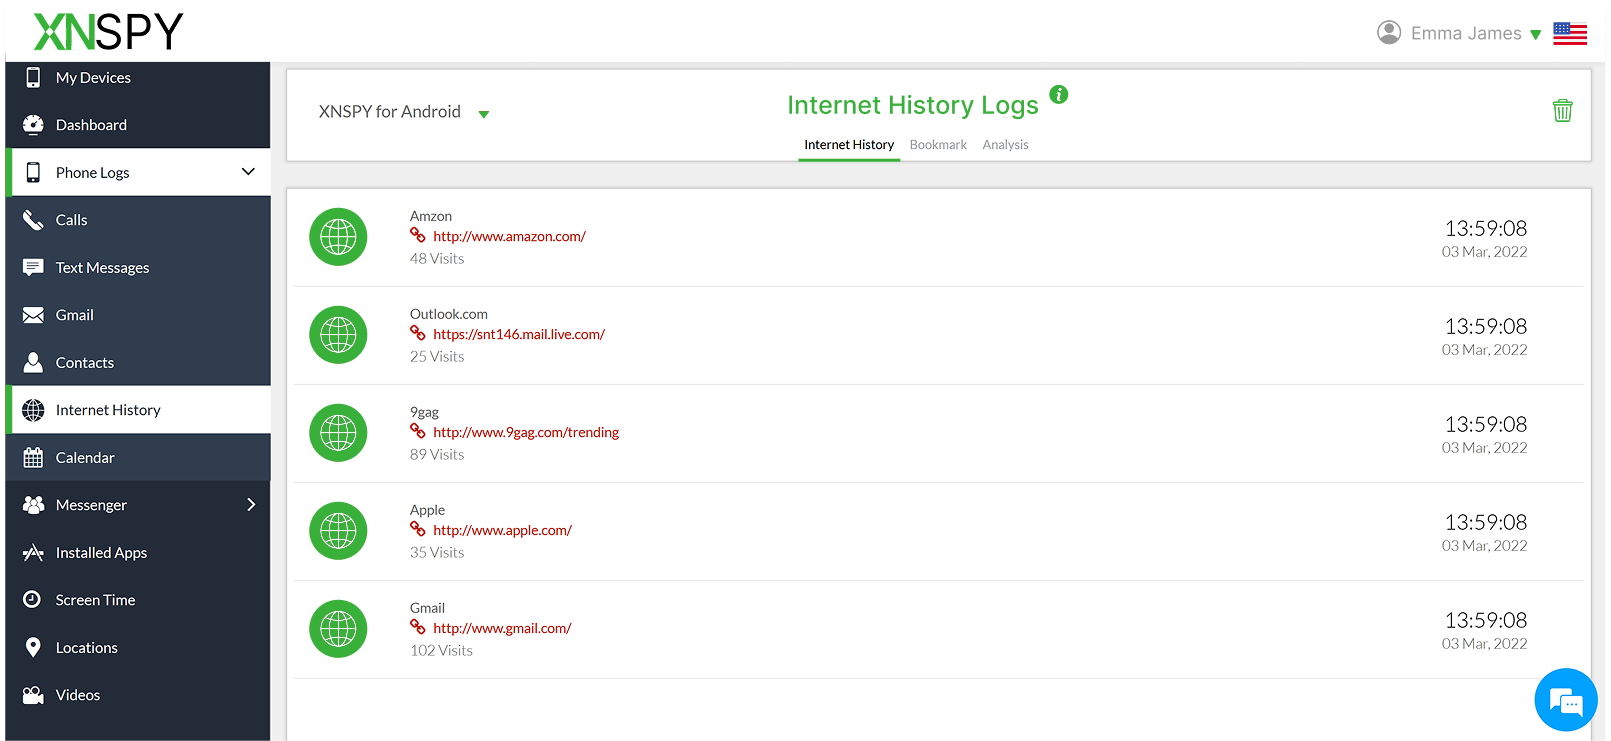The height and width of the screenshot is (741, 1611).
Task: Open the live chat bubble icon
Action: tap(1565, 700)
